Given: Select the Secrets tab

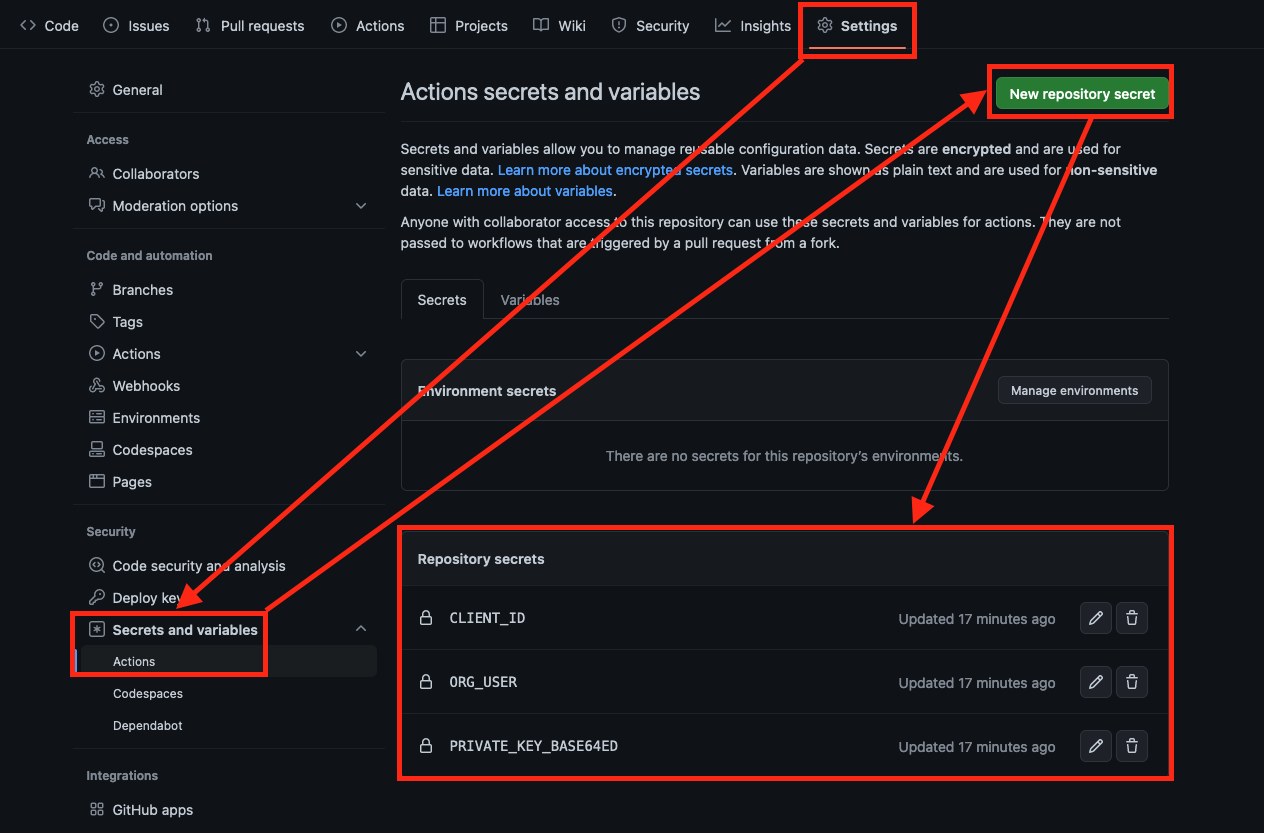Looking at the screenshot, I should point(442,300).
